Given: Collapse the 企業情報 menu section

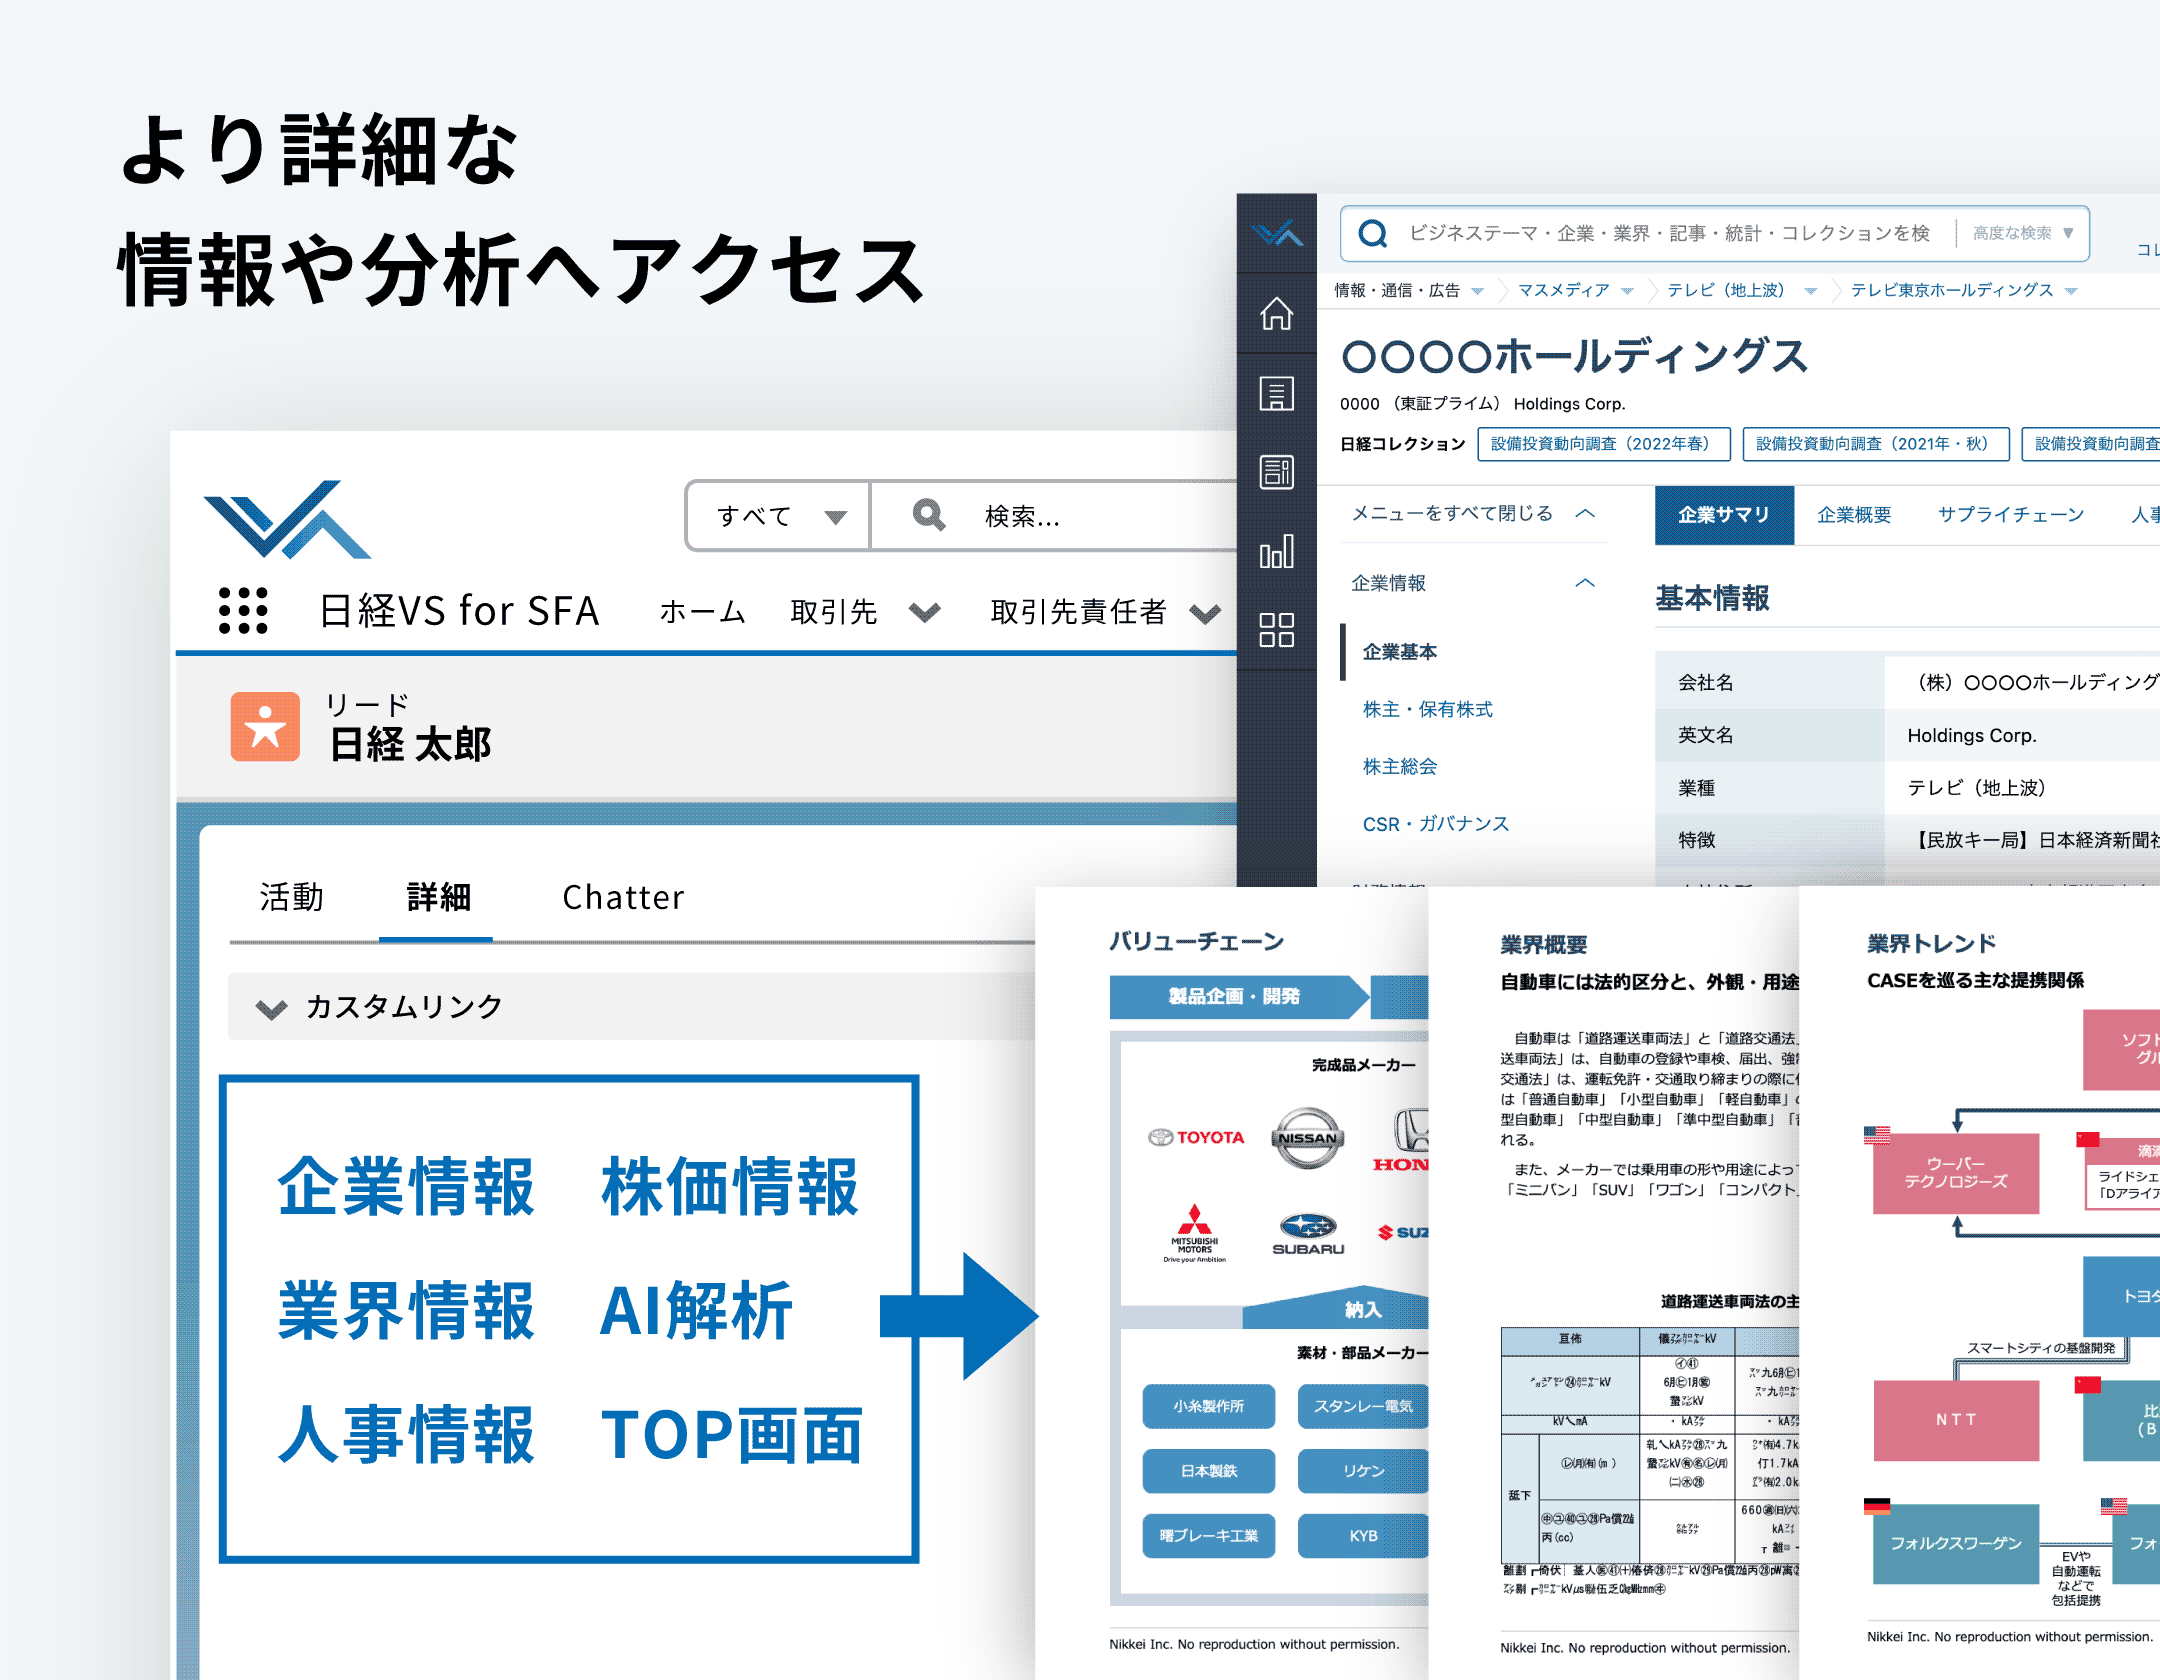Looking at the screenshot, I should pyautogui.click(x=1585, y=583).
